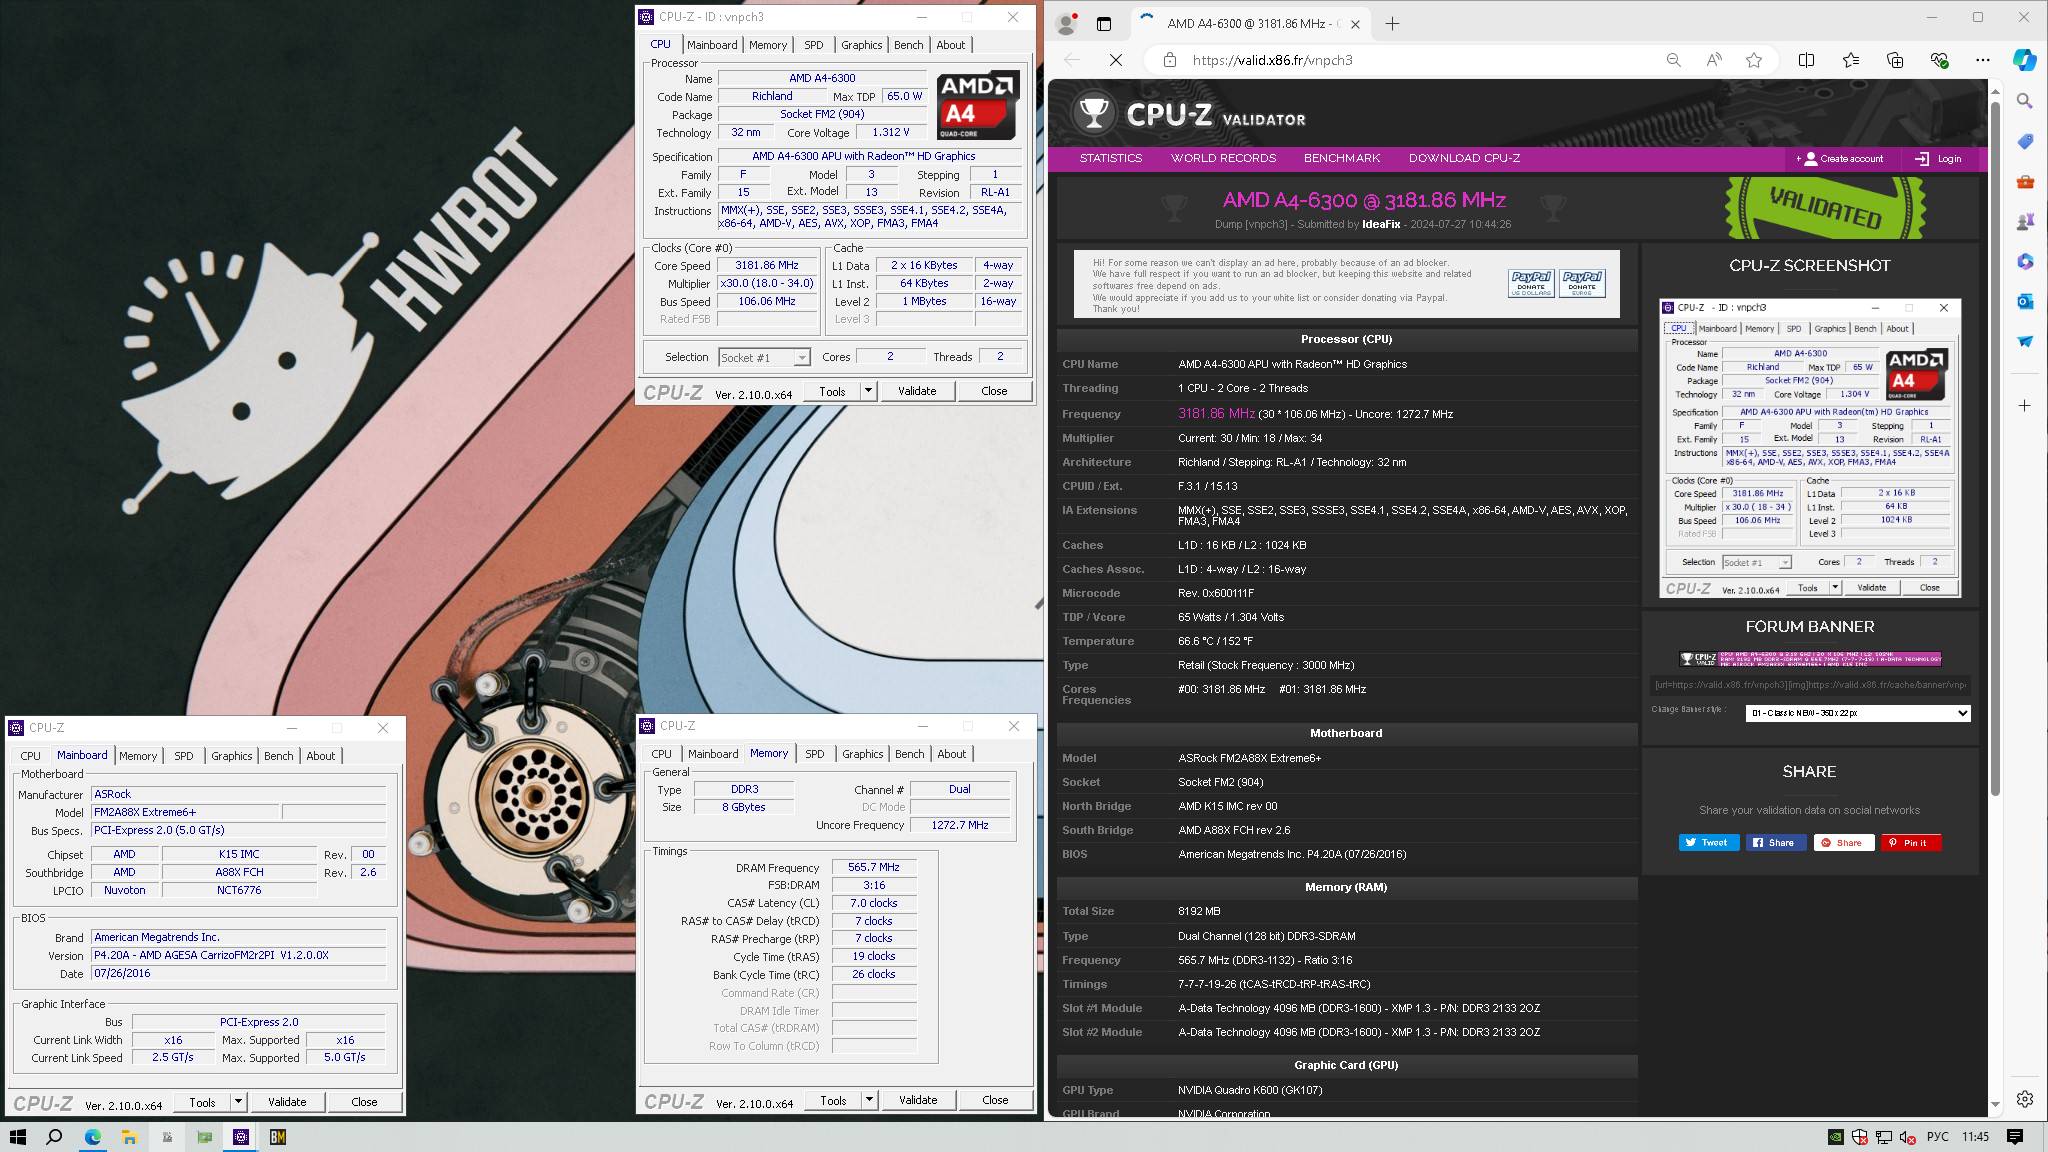Expand Tools dropdown arrow in Memory window

point(869,1100)
